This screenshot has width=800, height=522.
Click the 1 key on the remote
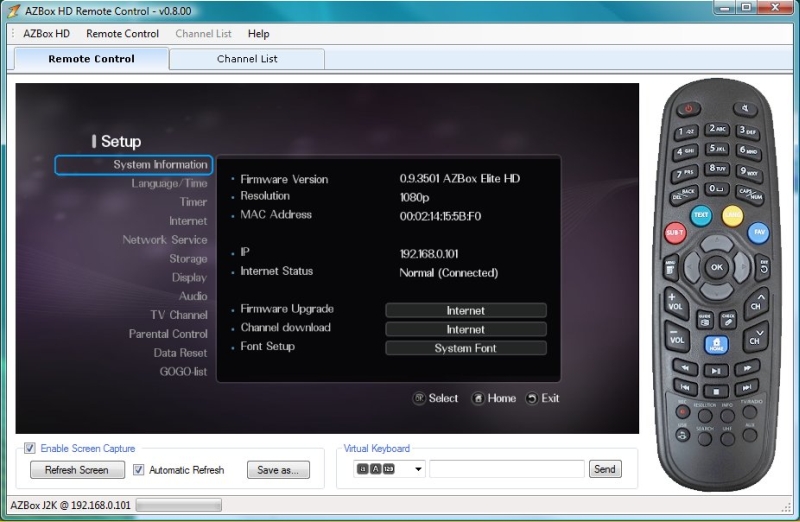tap(686, 132)
